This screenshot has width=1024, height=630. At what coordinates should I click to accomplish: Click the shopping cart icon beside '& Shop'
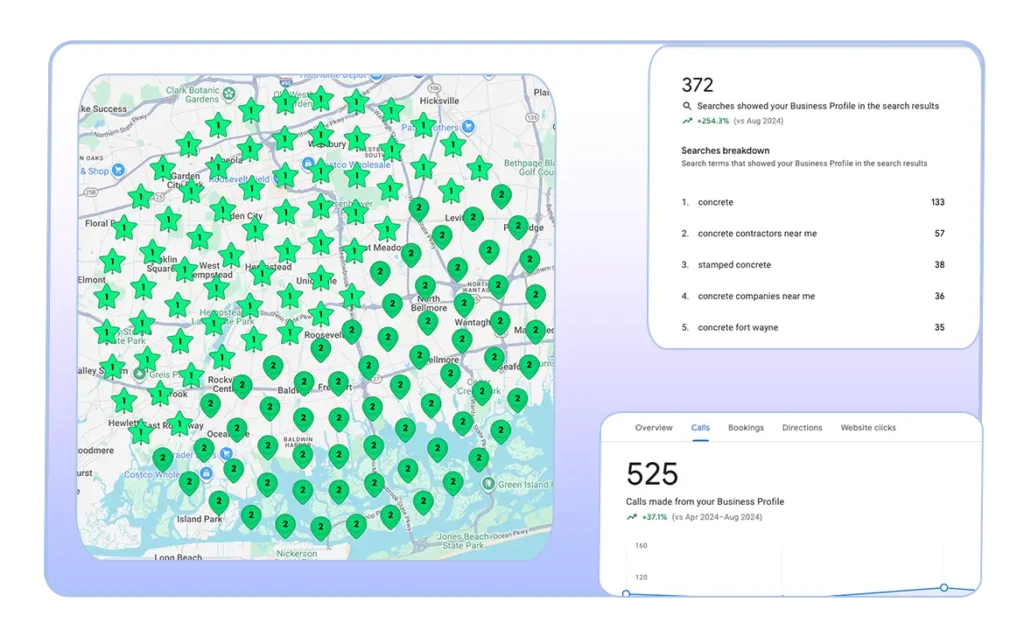click(x=119, y=171)
